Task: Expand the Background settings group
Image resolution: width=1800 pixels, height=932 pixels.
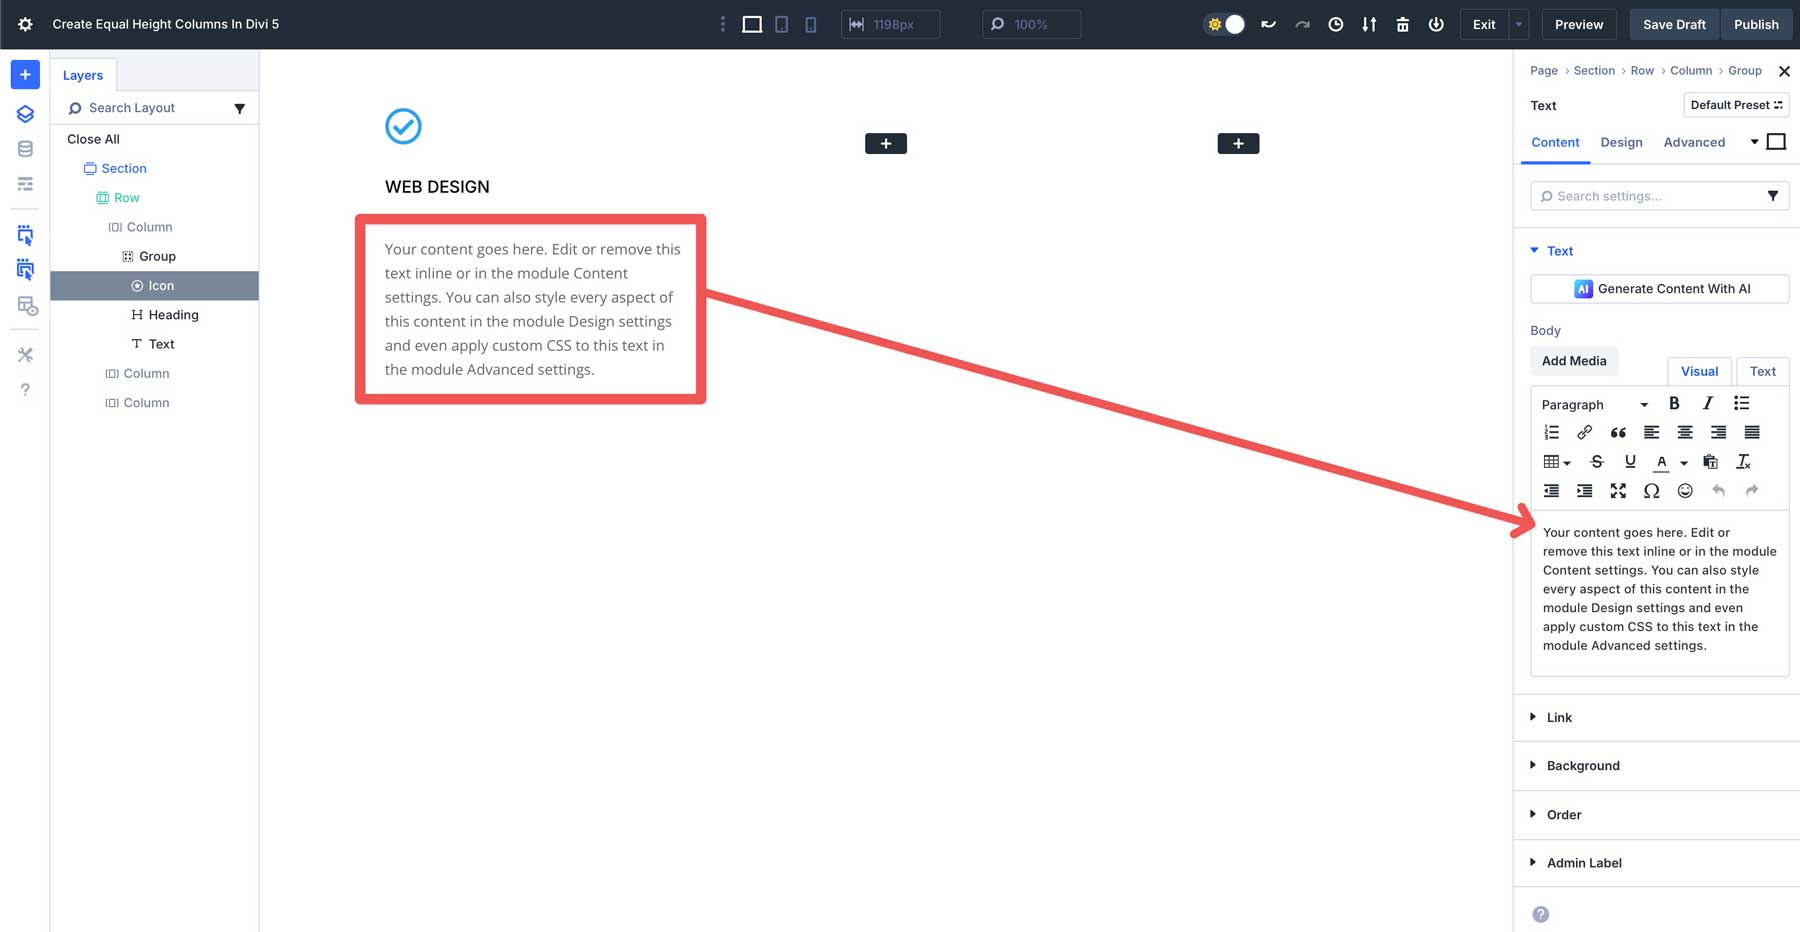Action: 1575,766
